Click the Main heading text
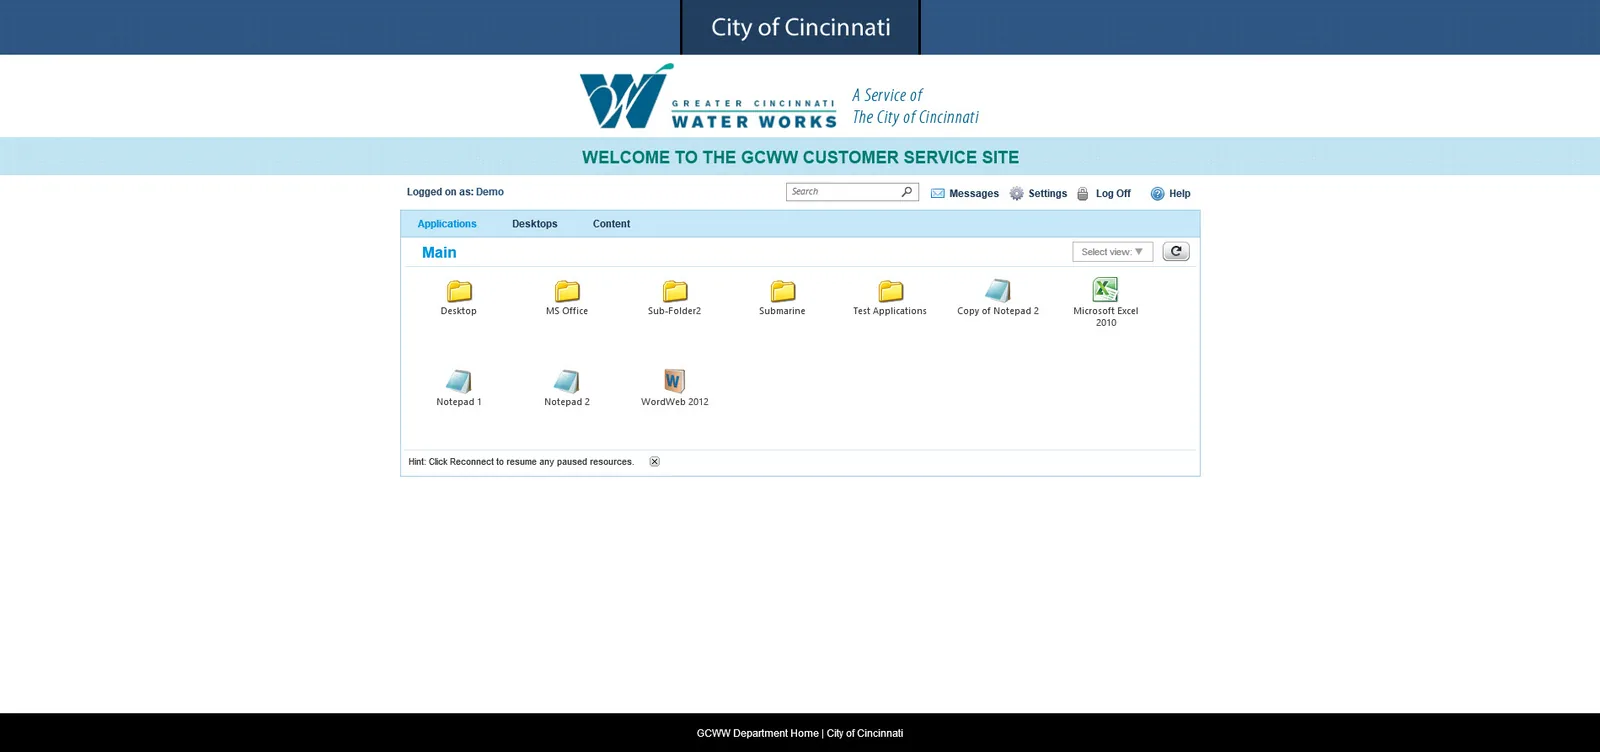Viewport: 1600px width, 752px height. tap(439, 253)
